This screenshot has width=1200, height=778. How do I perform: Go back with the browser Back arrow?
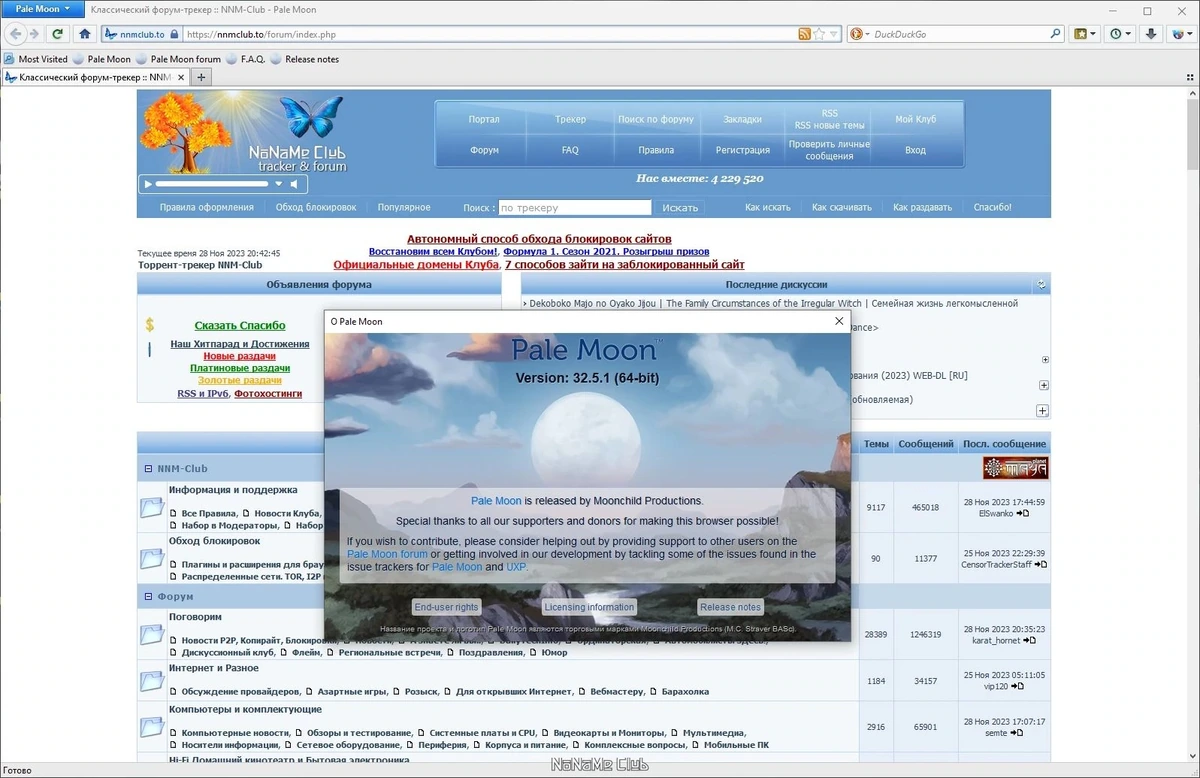click(14, 33)
